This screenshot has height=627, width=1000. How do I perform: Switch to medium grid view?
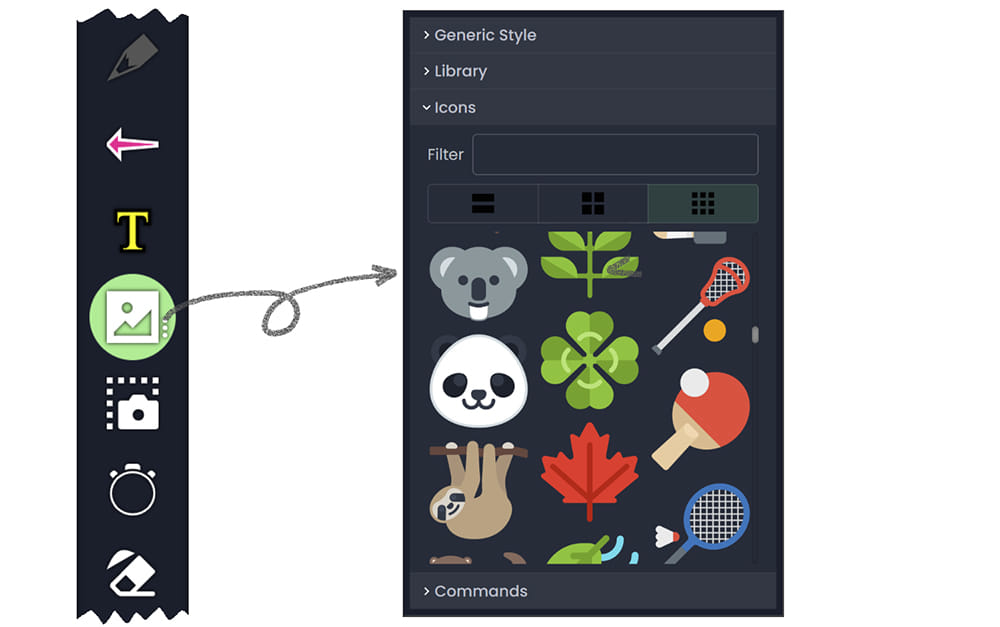592,203
